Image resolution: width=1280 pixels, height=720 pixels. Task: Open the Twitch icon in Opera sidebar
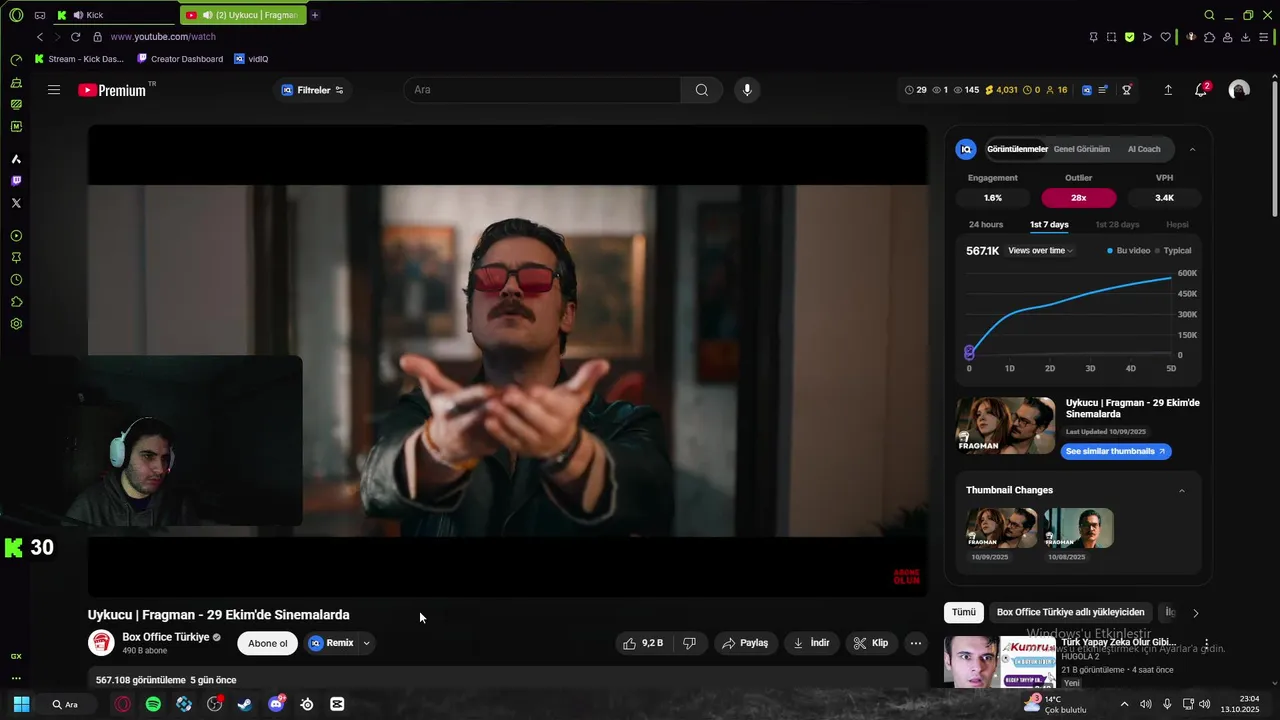(16, 181)
